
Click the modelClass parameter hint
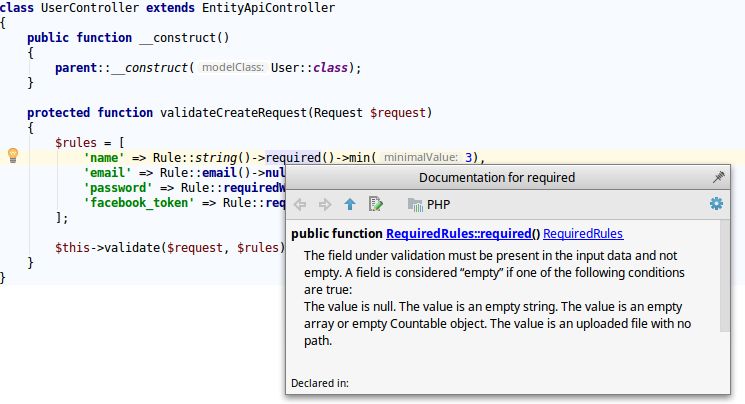[x=233, y=67]
